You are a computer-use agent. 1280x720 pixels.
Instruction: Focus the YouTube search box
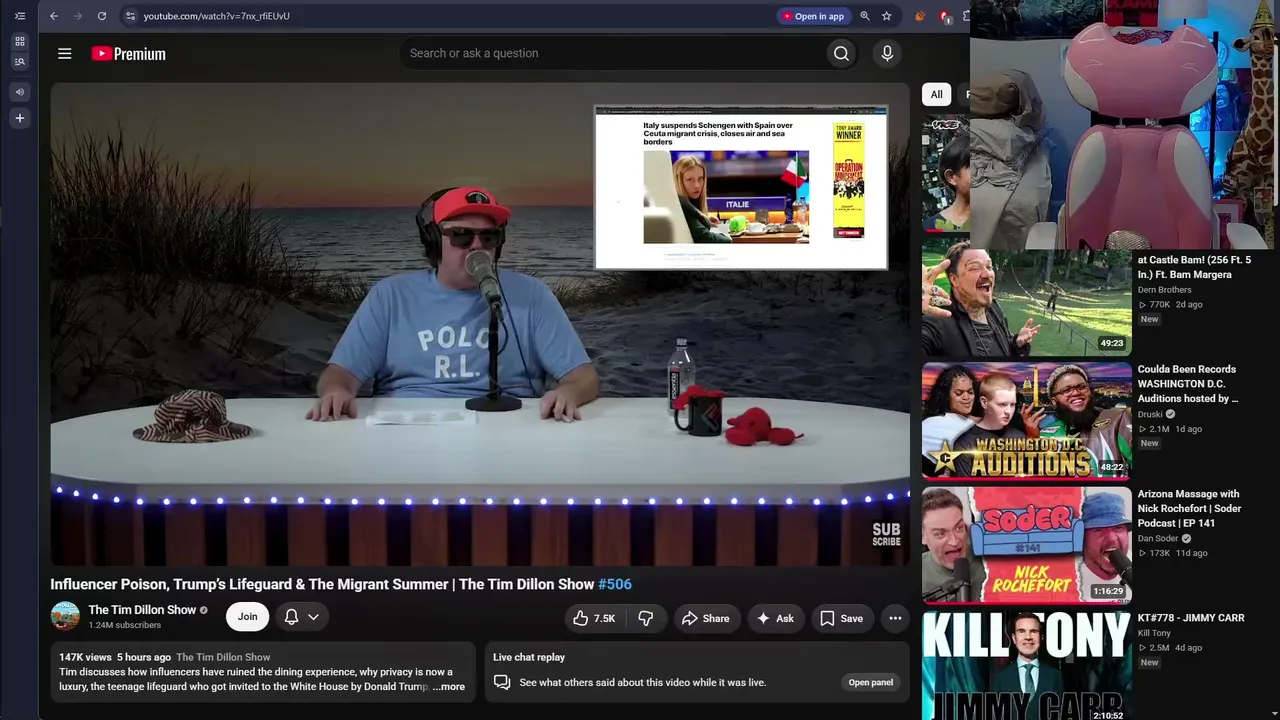click(x=610, y=54)
